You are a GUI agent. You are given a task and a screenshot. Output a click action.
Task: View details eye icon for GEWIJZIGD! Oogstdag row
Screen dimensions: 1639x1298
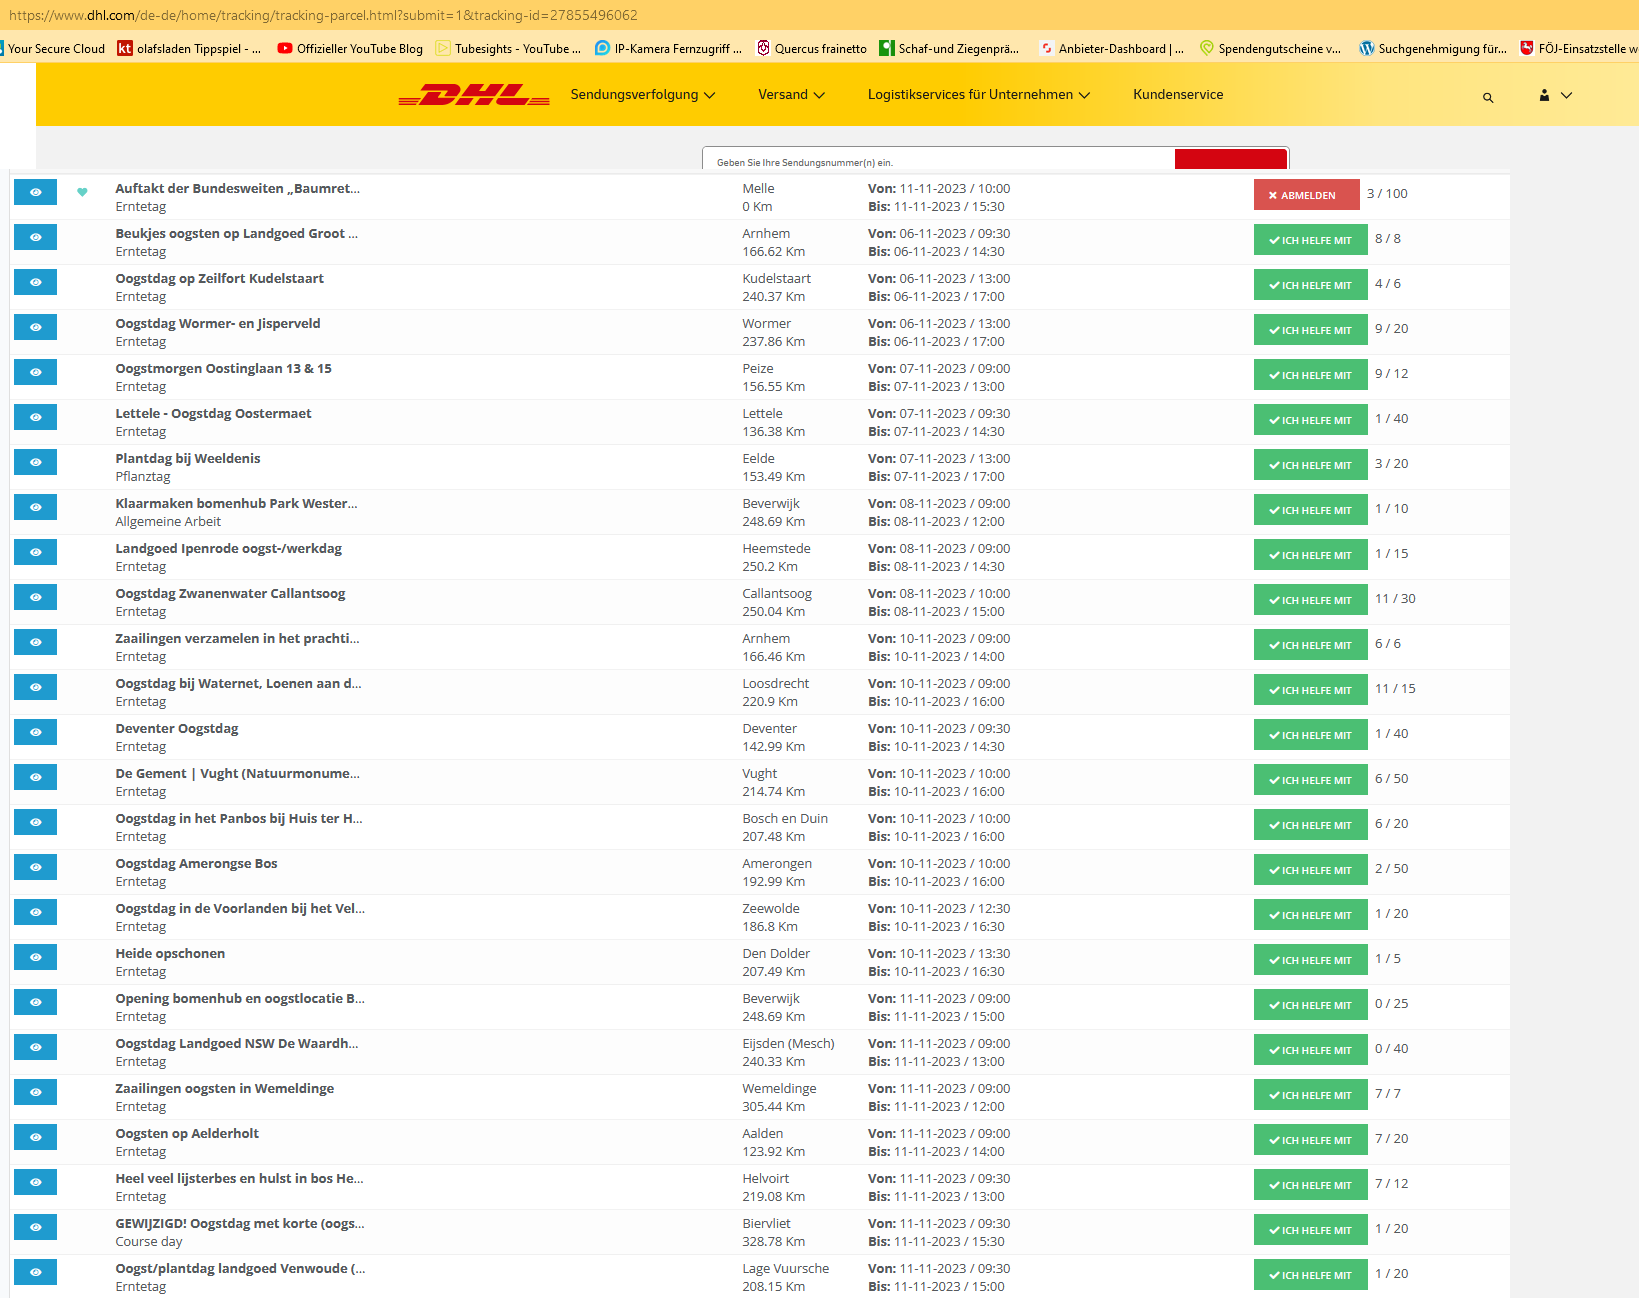35,1227
